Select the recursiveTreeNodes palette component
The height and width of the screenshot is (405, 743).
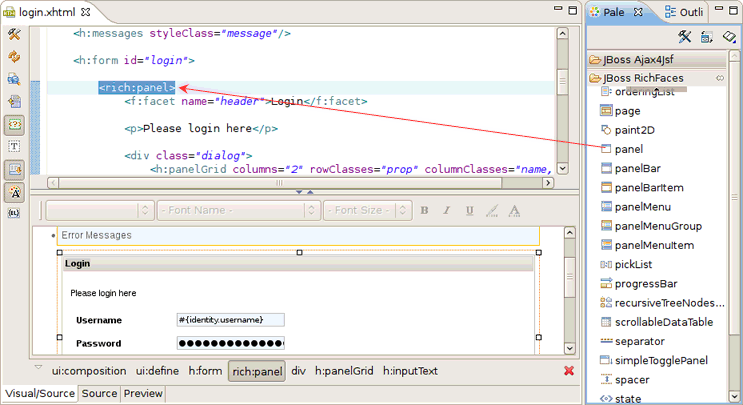pyautogui.click(x=662, y=303)
